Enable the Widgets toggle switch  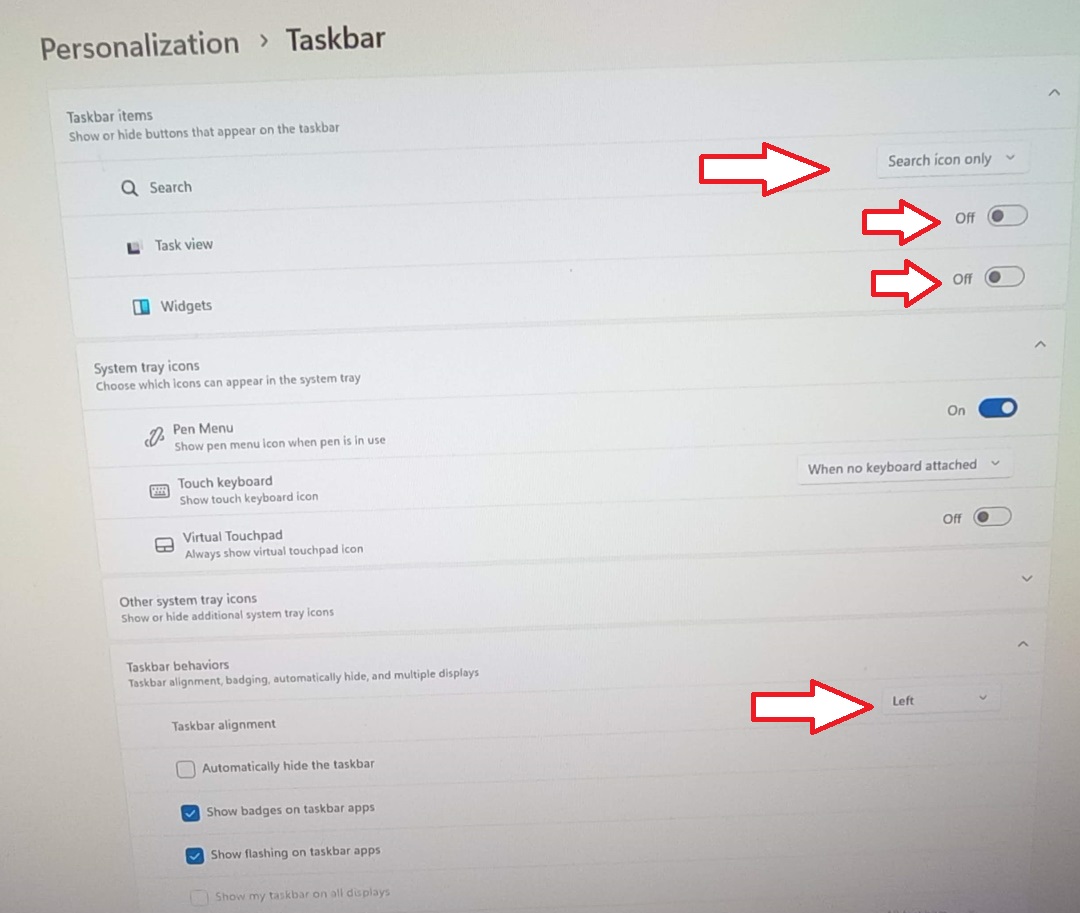(x=1004, y=277)
